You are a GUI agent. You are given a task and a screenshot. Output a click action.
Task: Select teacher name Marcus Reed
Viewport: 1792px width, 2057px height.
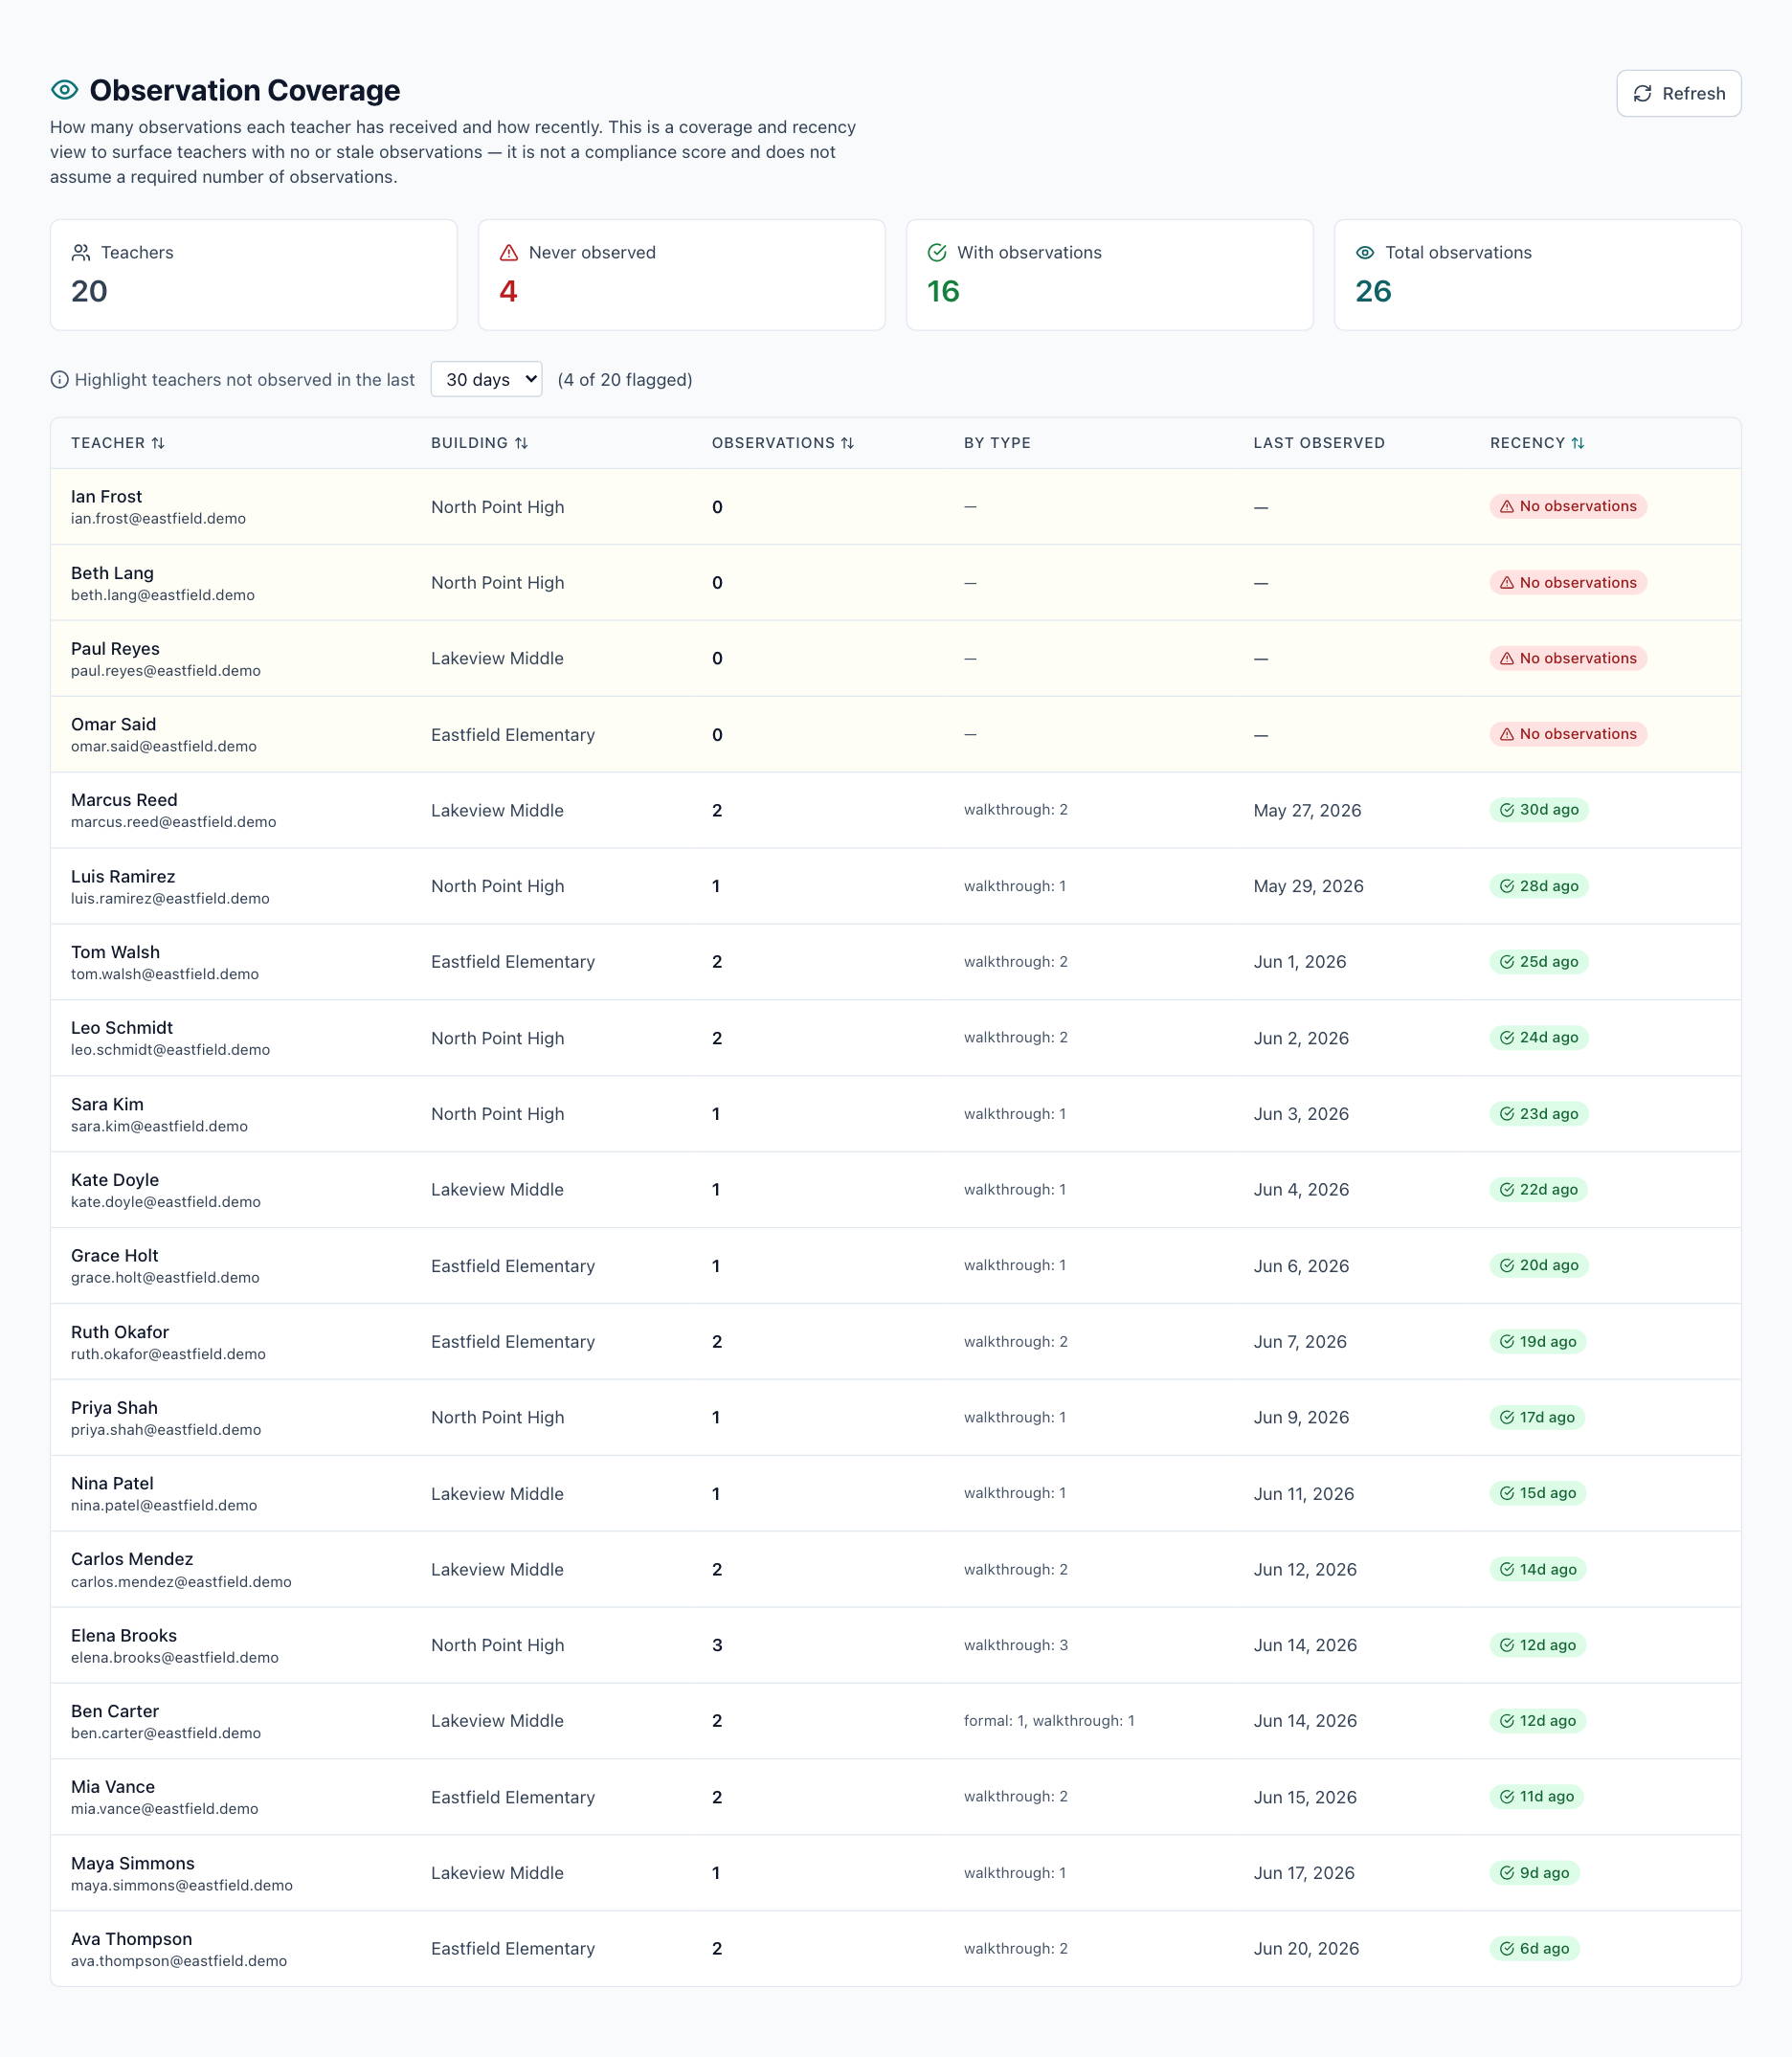[x=124, y=800]
